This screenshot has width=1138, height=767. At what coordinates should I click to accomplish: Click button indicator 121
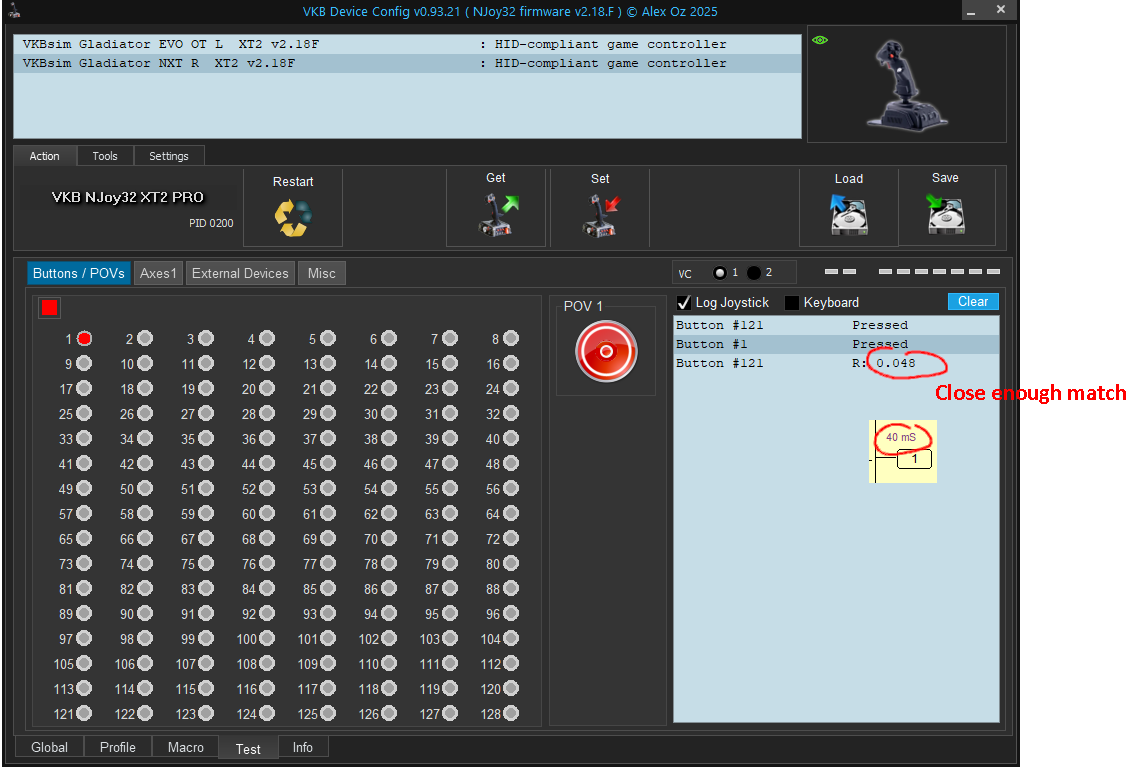pyautogui.click(x=84, y=713)
